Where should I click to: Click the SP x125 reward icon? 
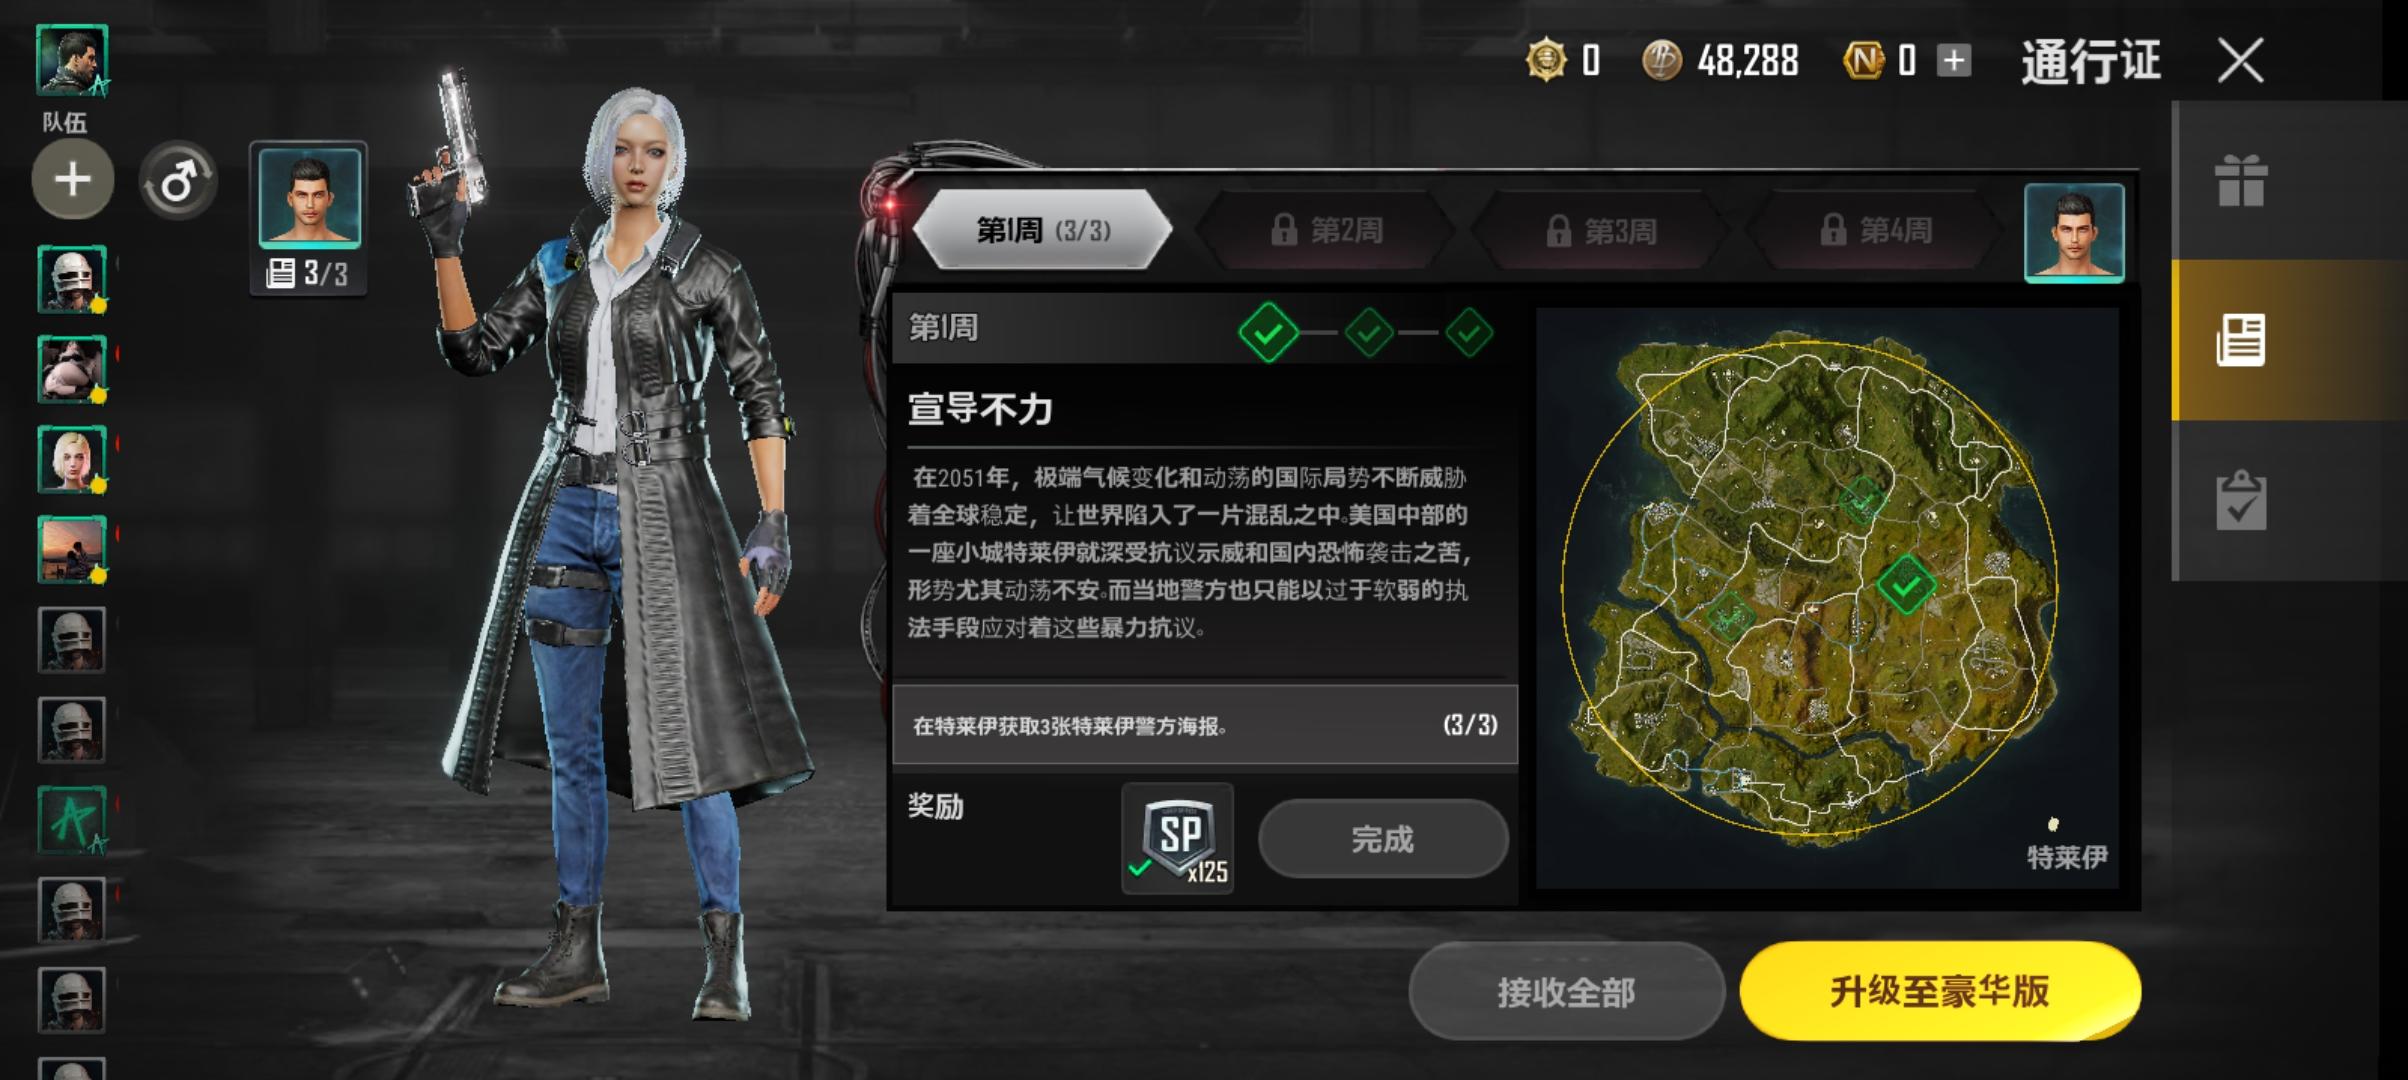[x=1177, y=838]
